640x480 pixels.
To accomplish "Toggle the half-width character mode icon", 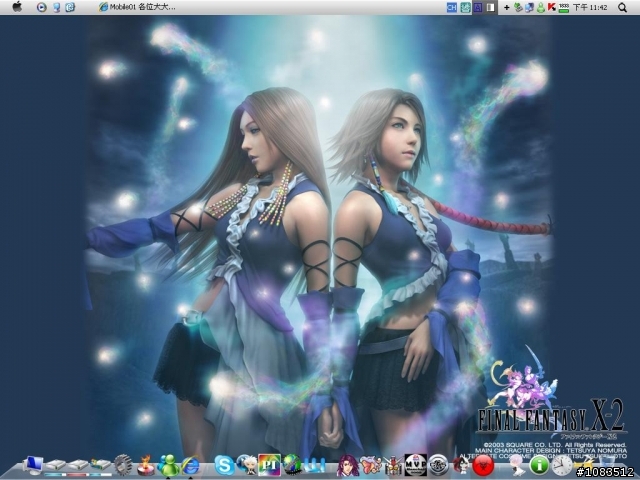I will point(490,7).
